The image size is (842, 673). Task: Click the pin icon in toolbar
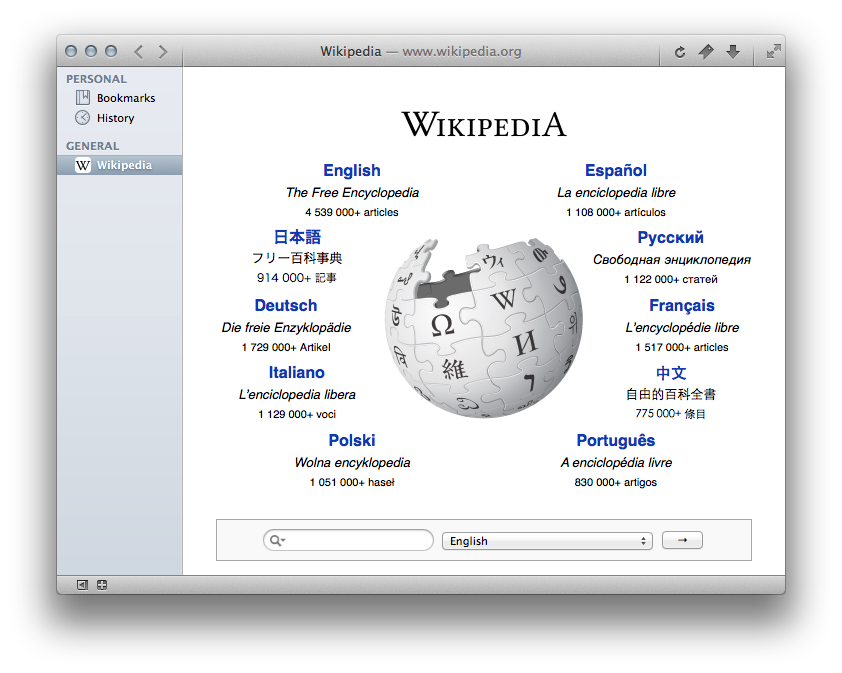(706, 52)
